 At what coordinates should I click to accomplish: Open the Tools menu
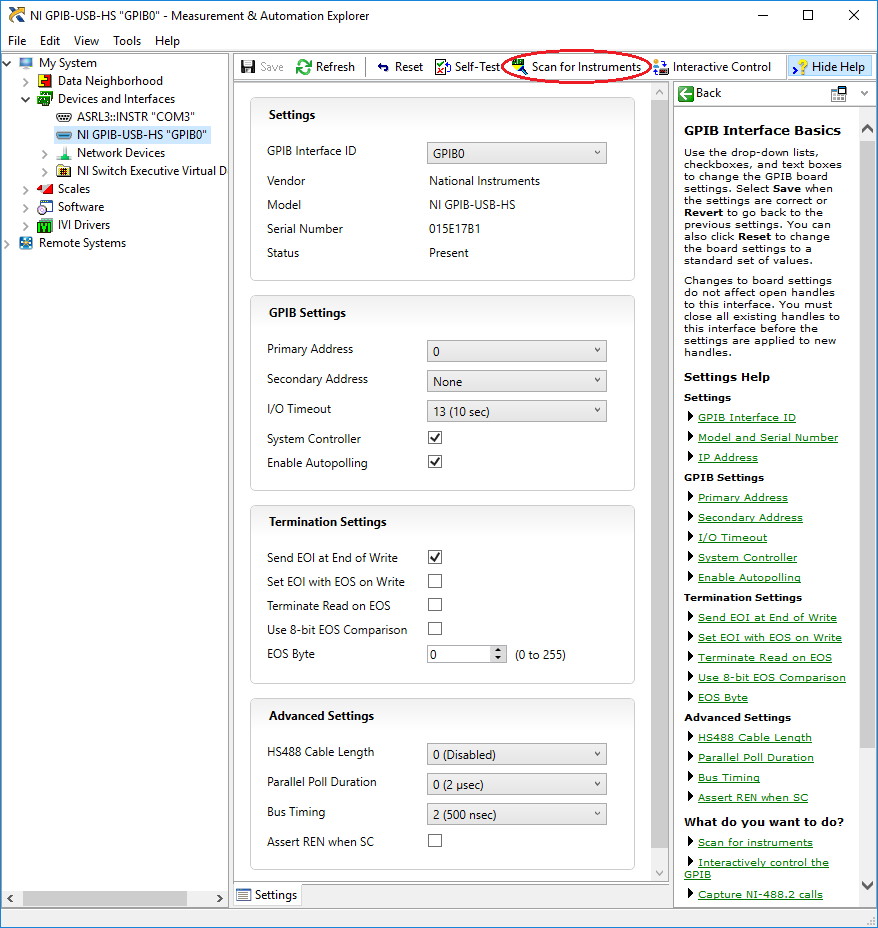[x=127, y=41]
